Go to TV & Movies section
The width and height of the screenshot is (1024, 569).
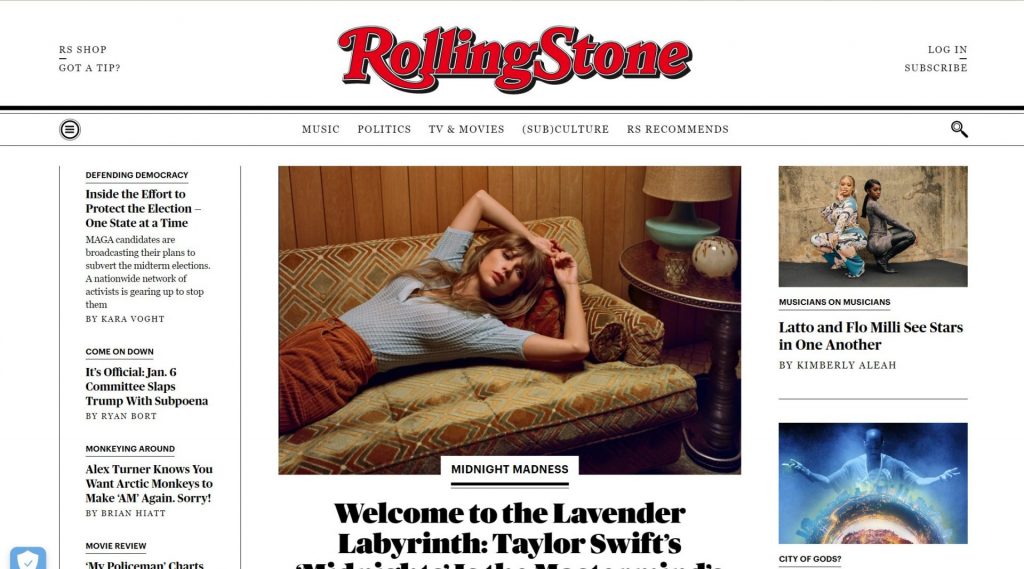pyautogui.click(x=466, y=129)
